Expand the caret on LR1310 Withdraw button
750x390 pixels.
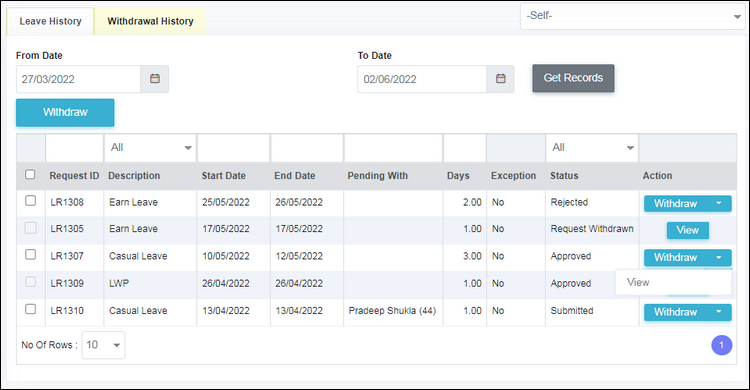(x=718, y=312)
